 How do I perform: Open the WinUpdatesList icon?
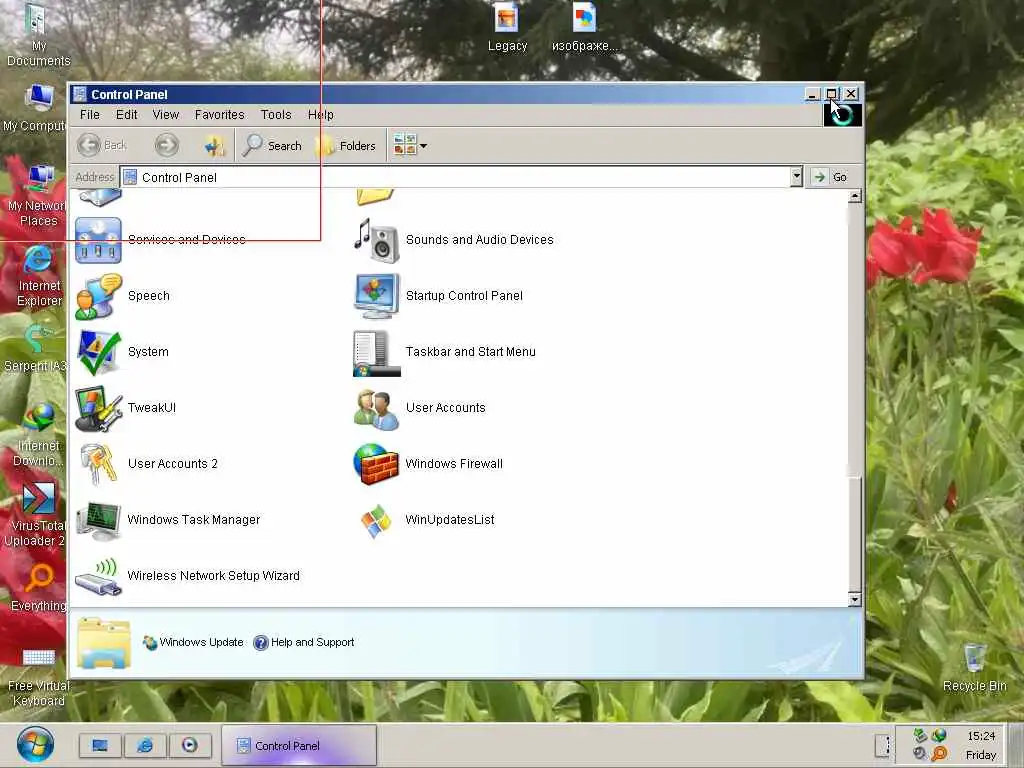376,520
